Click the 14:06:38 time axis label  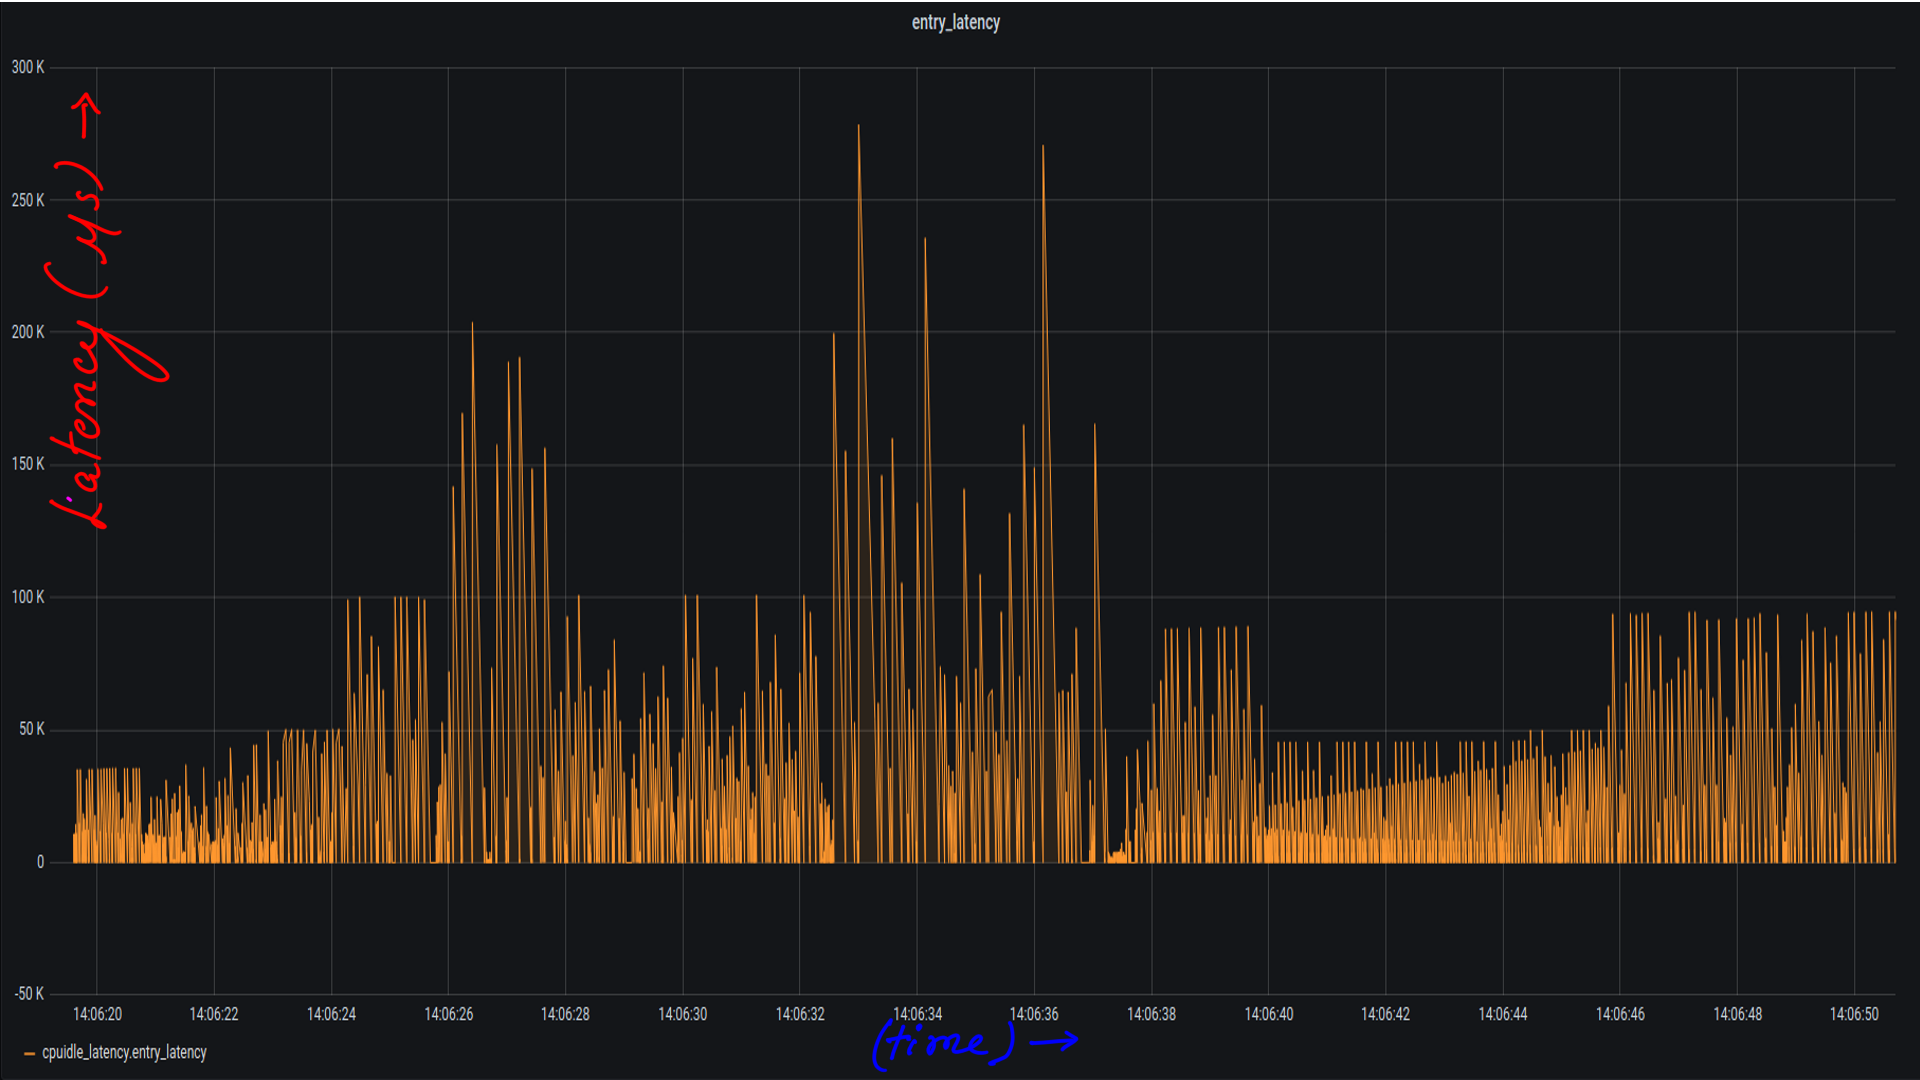pyautogui.click(x=1151, y=1014)
